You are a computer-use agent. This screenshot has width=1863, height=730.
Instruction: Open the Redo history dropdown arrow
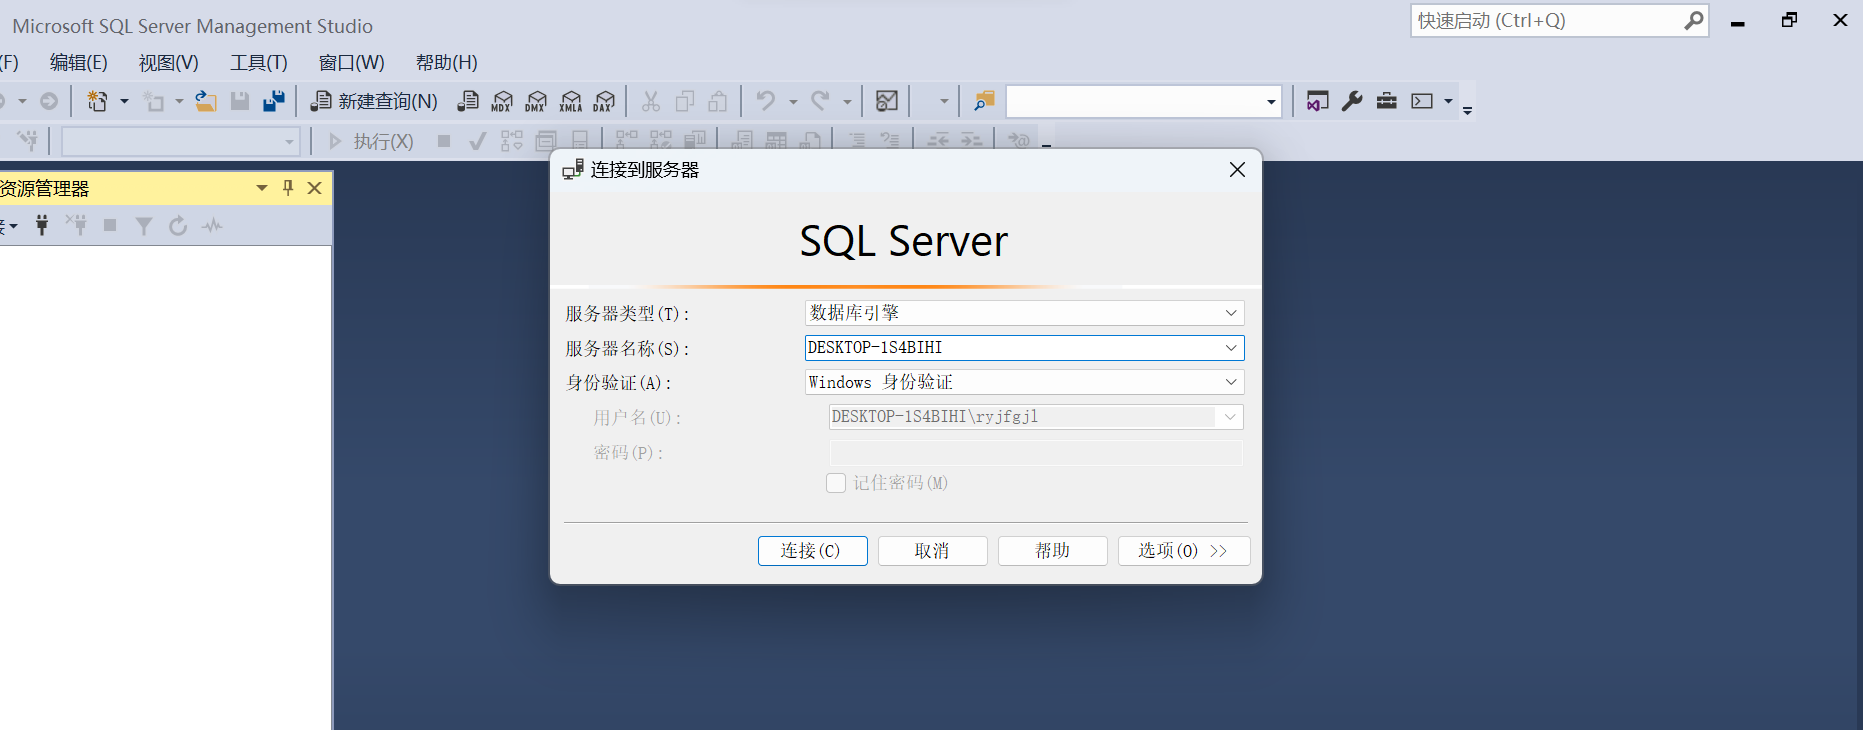[847, 101]
